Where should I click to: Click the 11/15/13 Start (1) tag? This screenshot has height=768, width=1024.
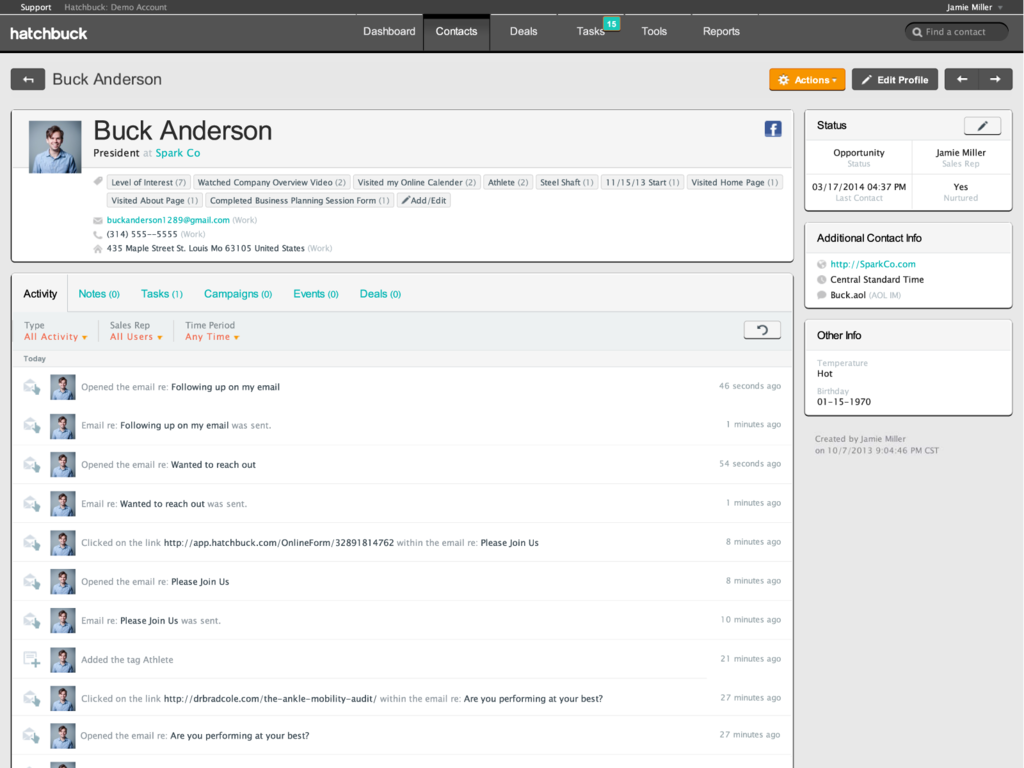(x=642, y=182)
